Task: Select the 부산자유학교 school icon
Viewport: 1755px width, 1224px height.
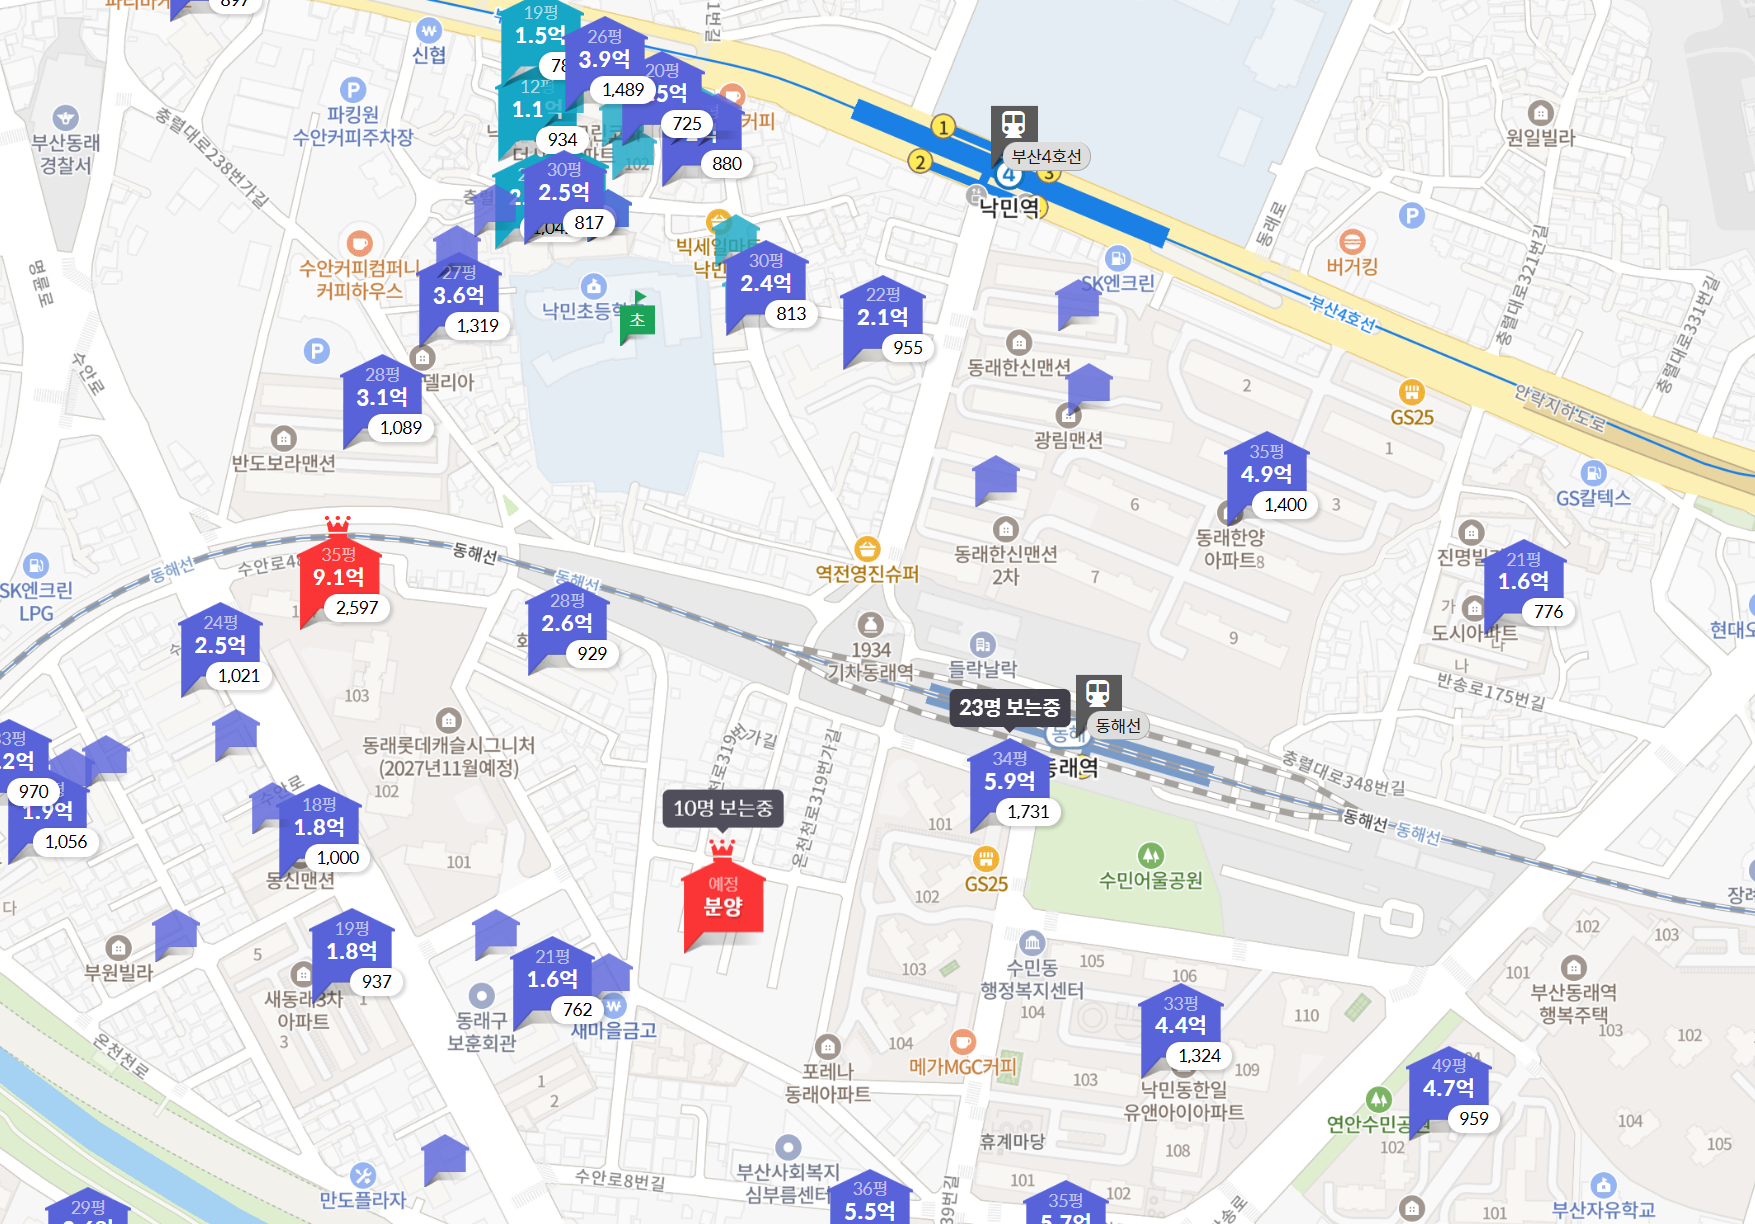Action: click(1603, 1185)
